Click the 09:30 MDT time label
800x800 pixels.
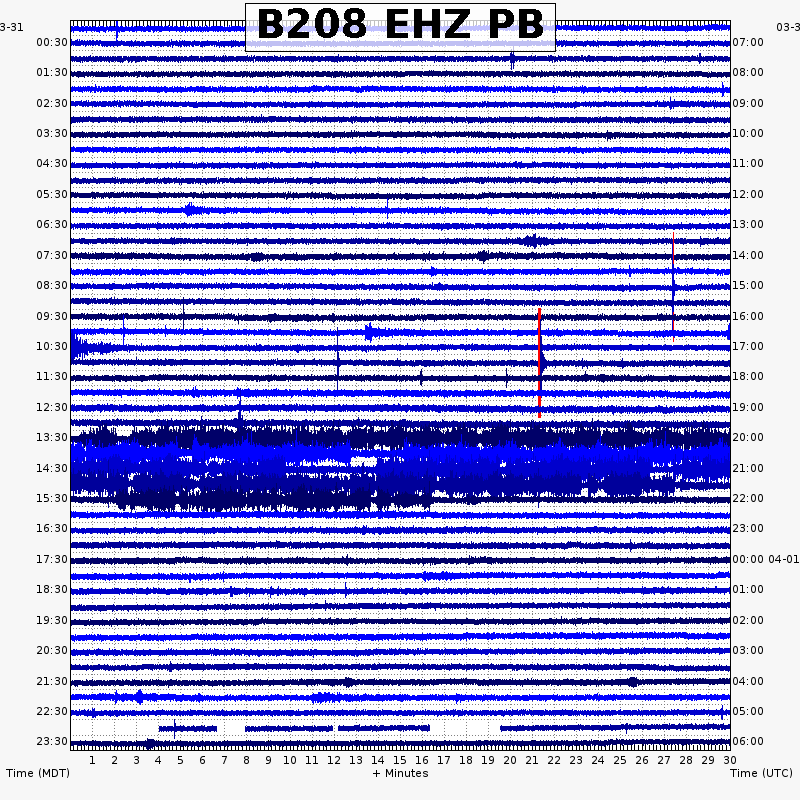pos(52,316)
